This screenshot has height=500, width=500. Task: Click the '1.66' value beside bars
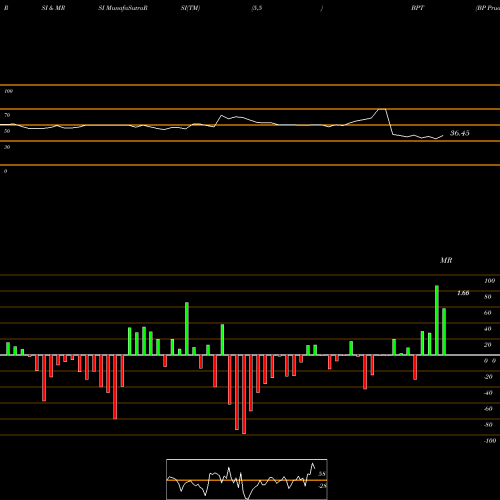[463, 293]
